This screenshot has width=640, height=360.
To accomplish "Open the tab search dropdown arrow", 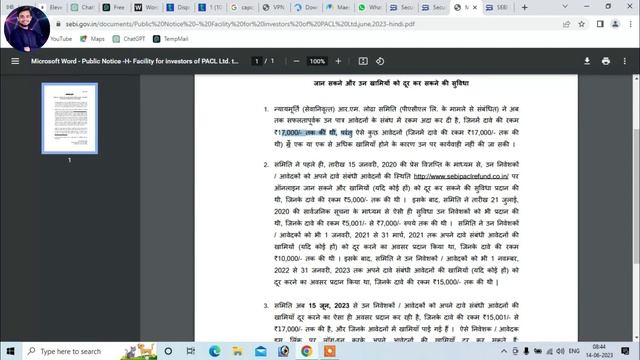I will 565,7.
